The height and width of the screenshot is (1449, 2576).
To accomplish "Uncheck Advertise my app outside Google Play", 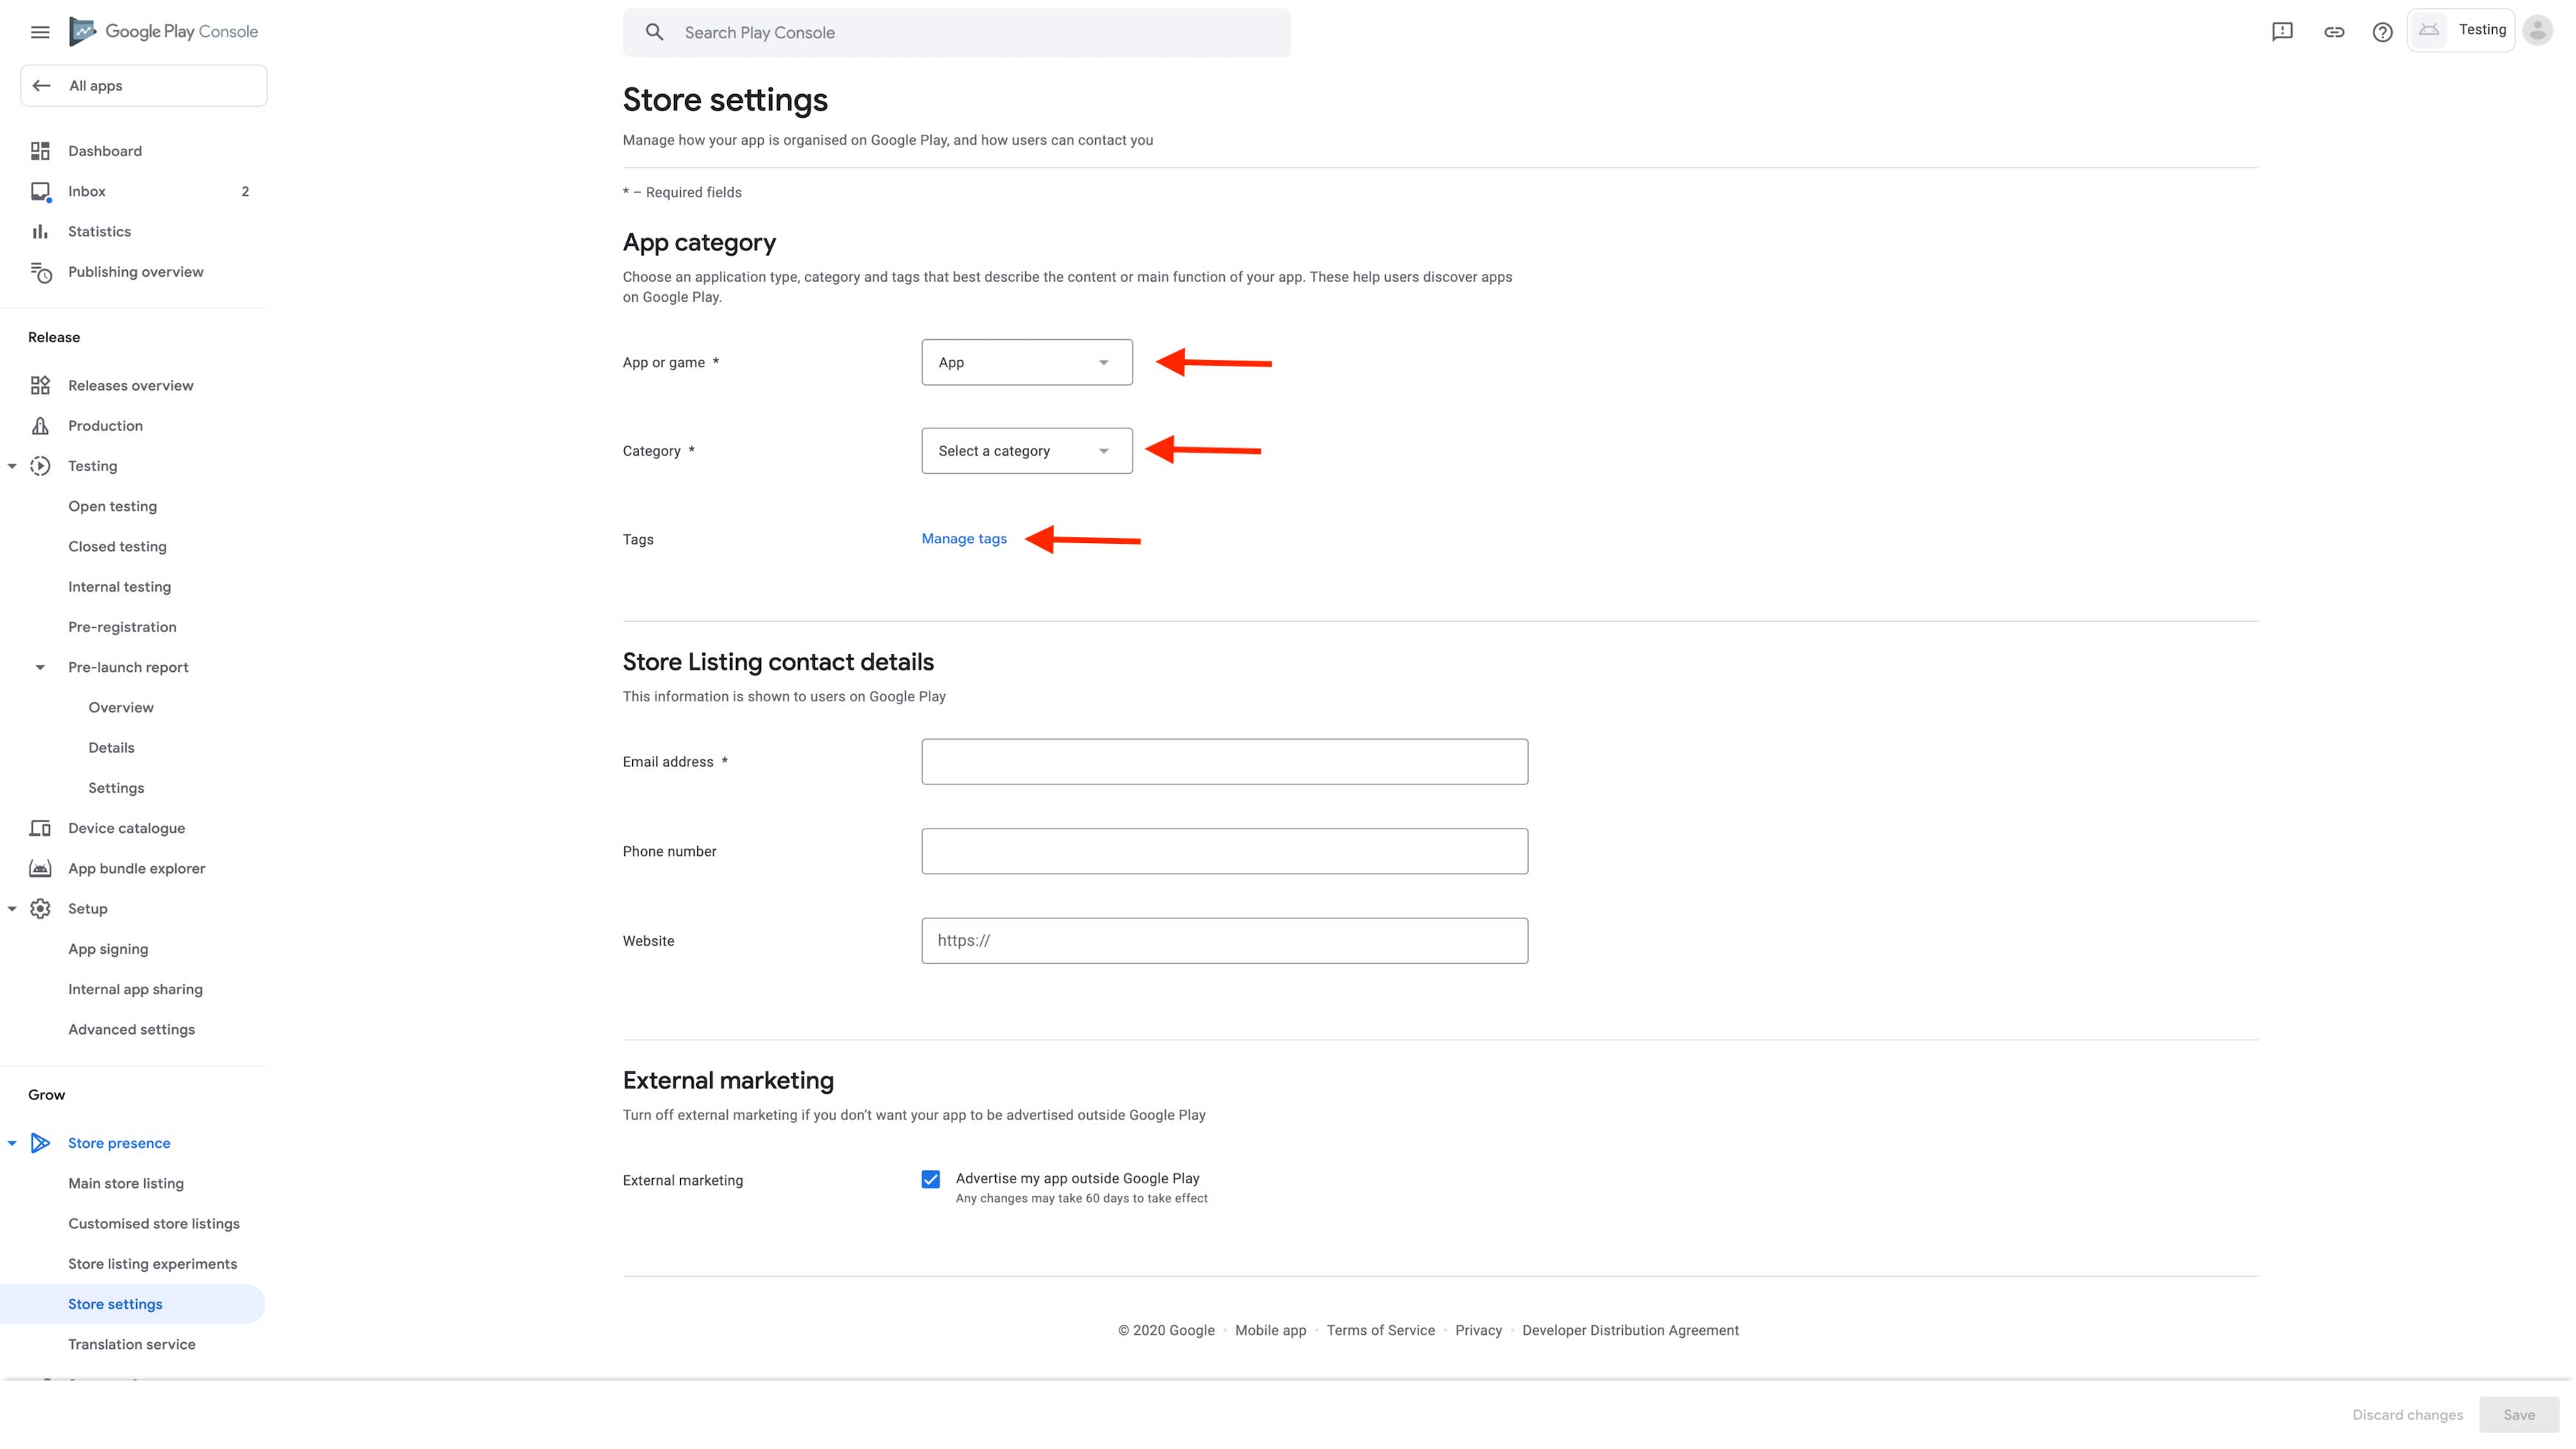I will point(931,1179).
